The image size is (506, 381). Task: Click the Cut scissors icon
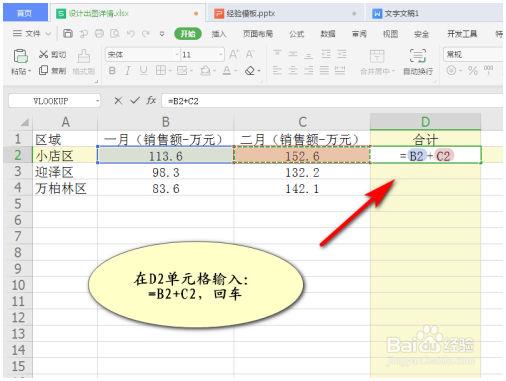[x=44, y=54]
